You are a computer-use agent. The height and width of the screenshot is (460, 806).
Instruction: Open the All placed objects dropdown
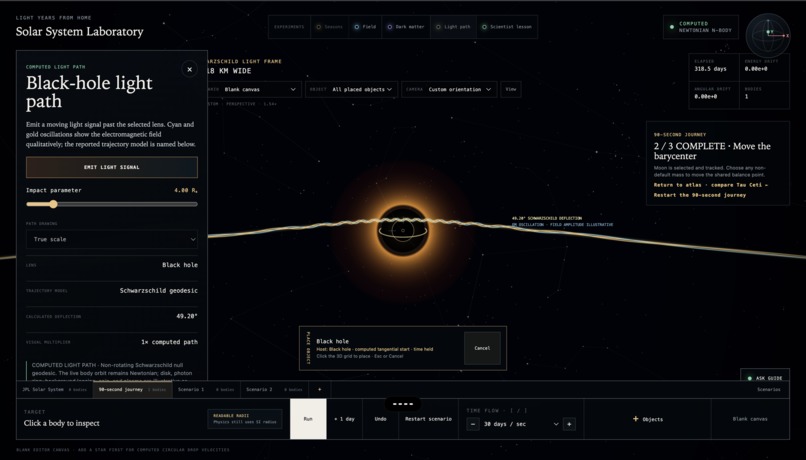pyautogui.click(x=351, y=89)
